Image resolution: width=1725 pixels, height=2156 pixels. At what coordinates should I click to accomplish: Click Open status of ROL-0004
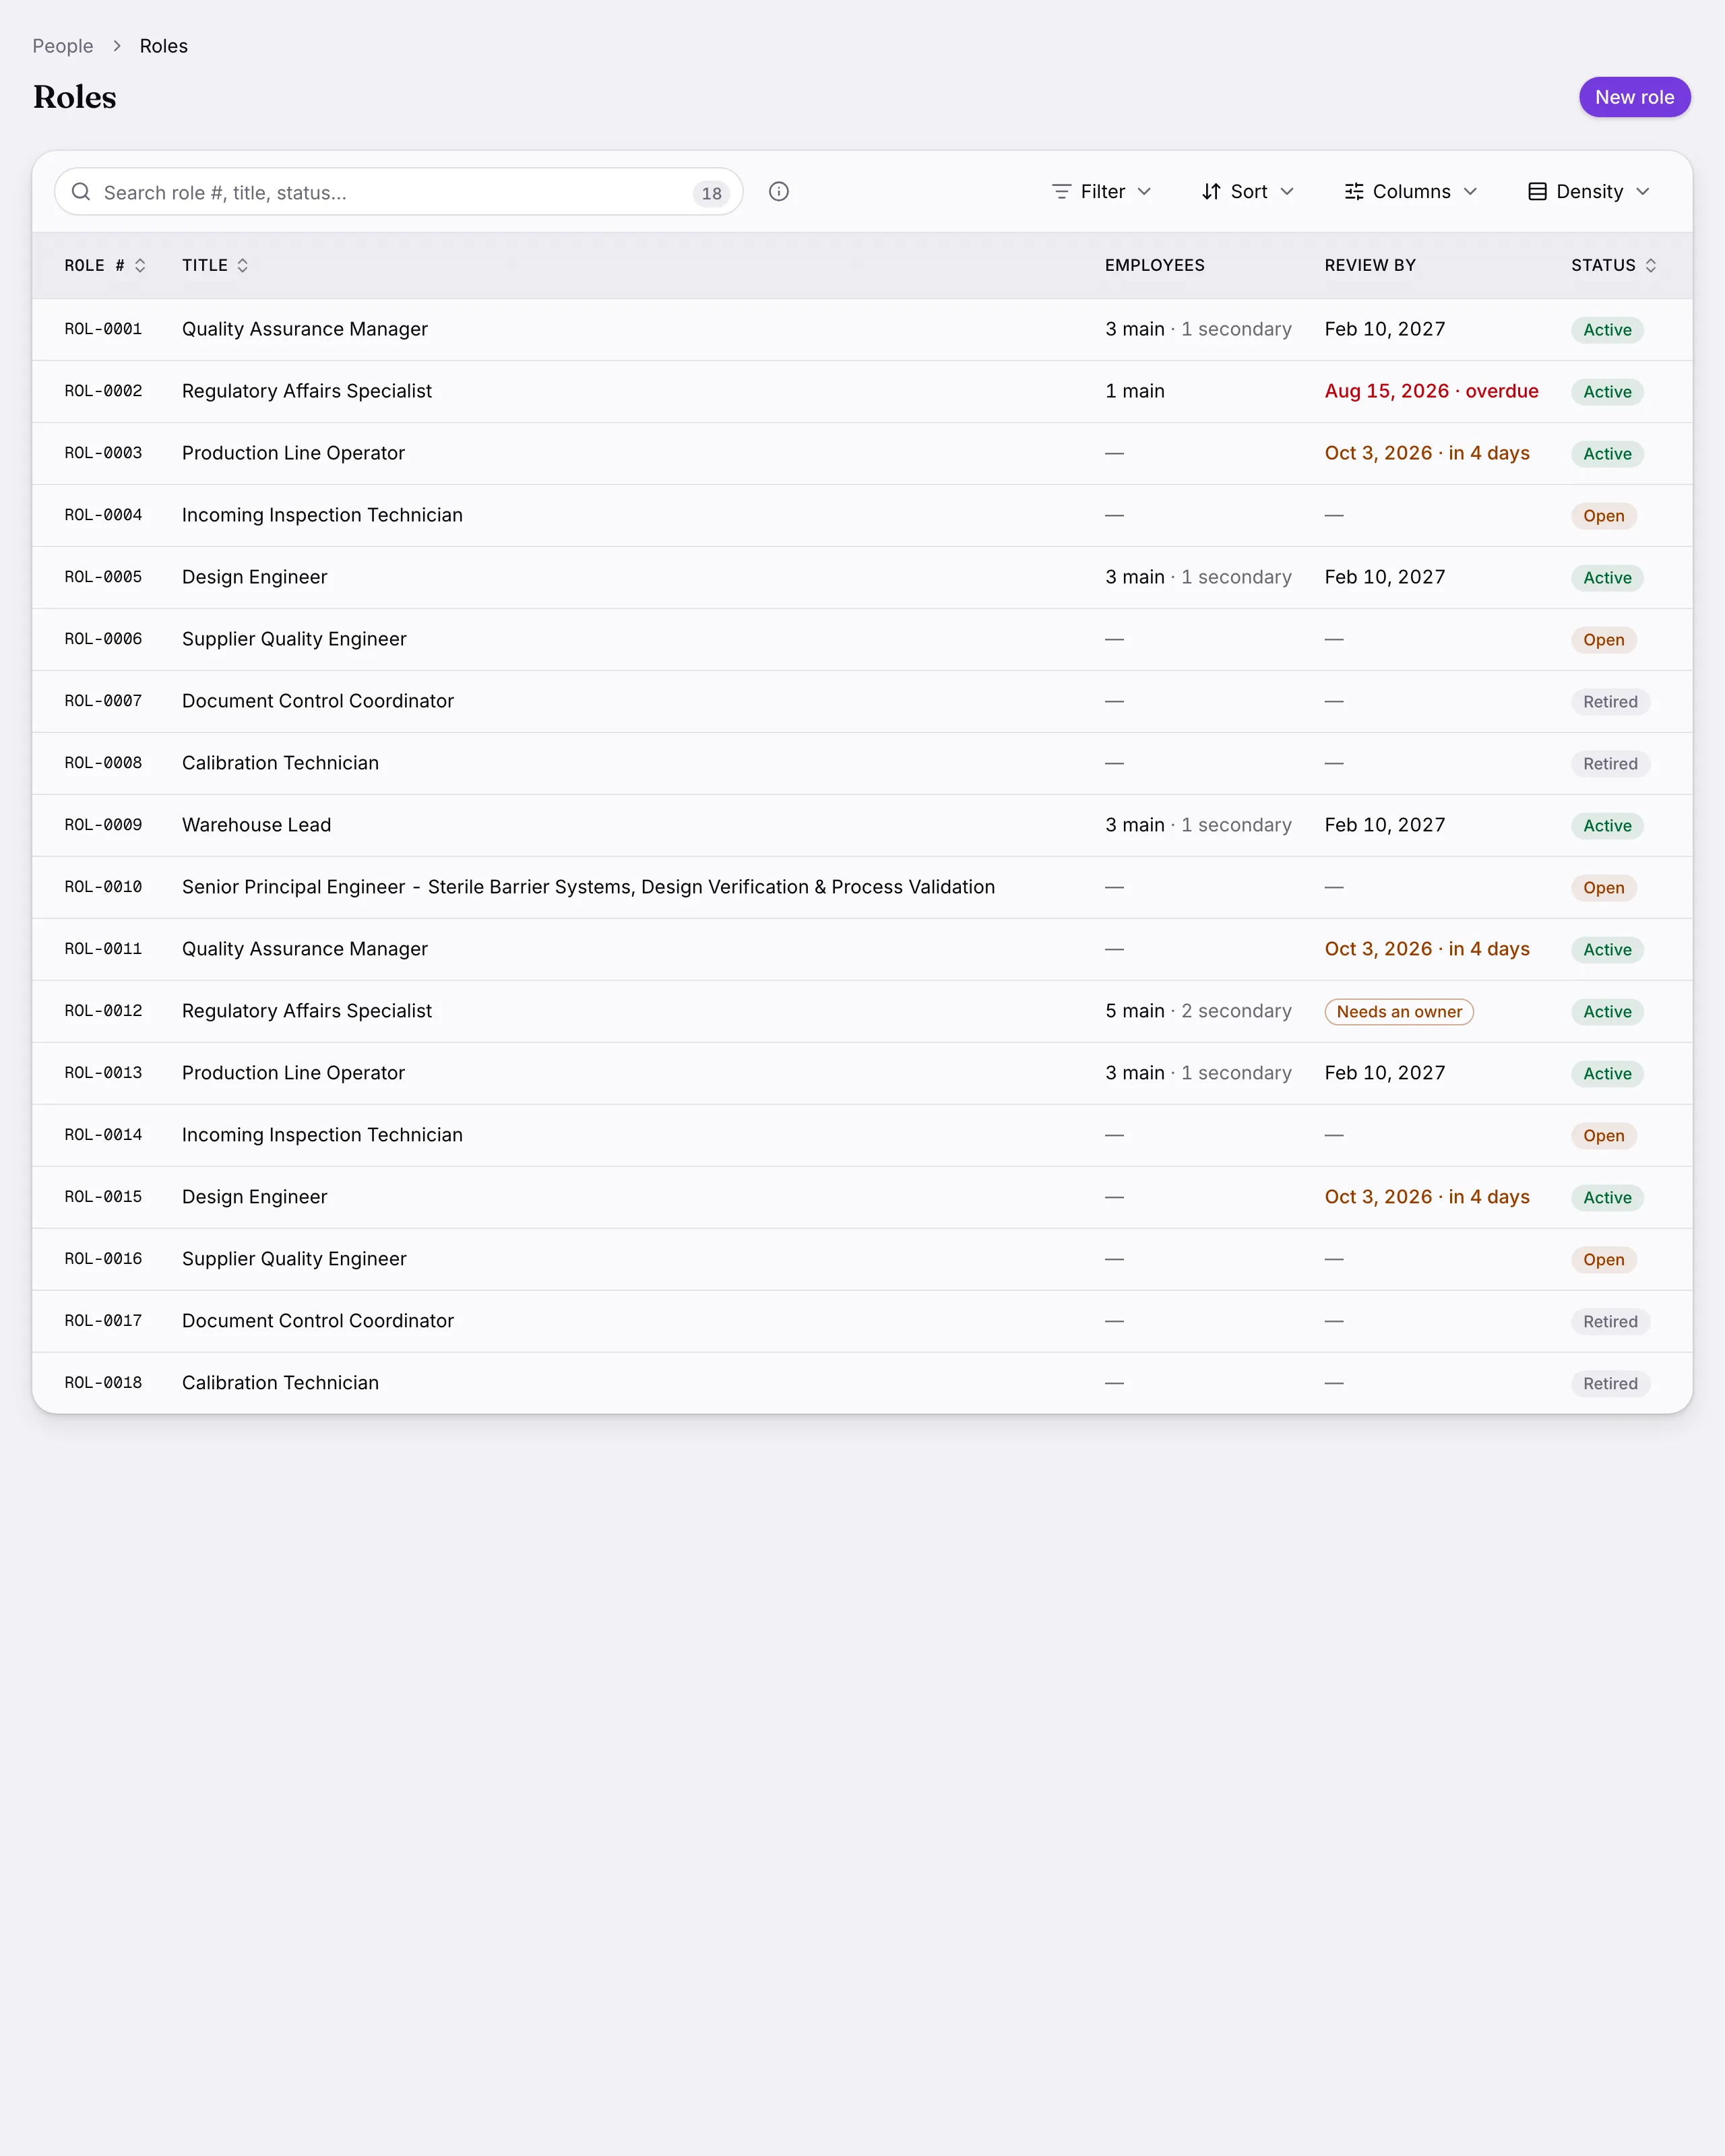tap(1603, 516)
